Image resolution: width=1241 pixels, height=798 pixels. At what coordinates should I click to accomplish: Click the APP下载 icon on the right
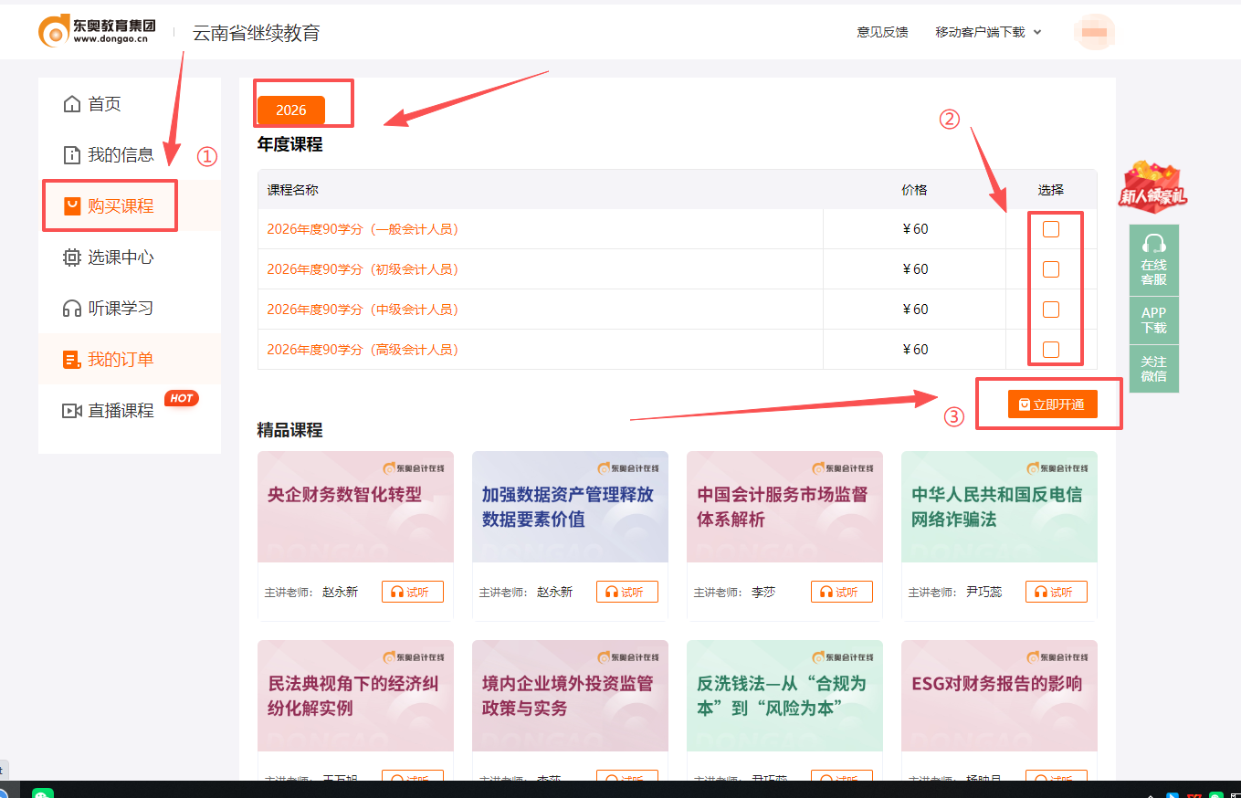pos(1154,318)
